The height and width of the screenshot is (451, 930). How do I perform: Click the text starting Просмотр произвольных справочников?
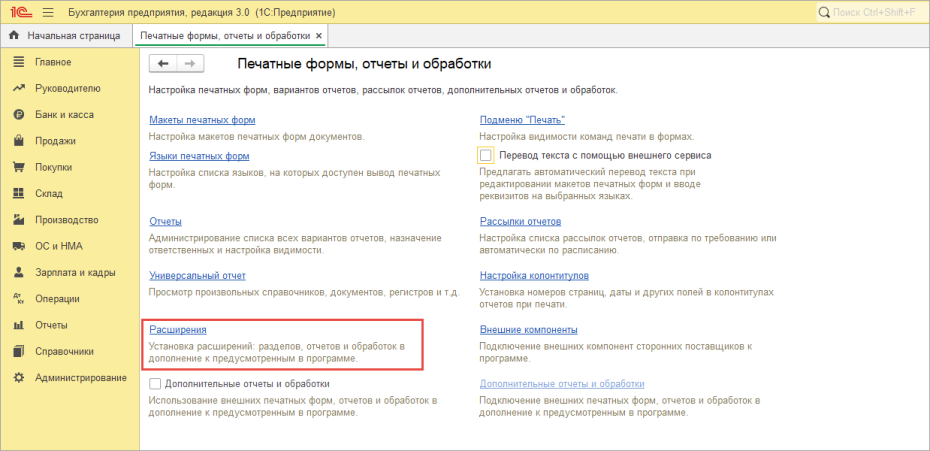point(305,293)
